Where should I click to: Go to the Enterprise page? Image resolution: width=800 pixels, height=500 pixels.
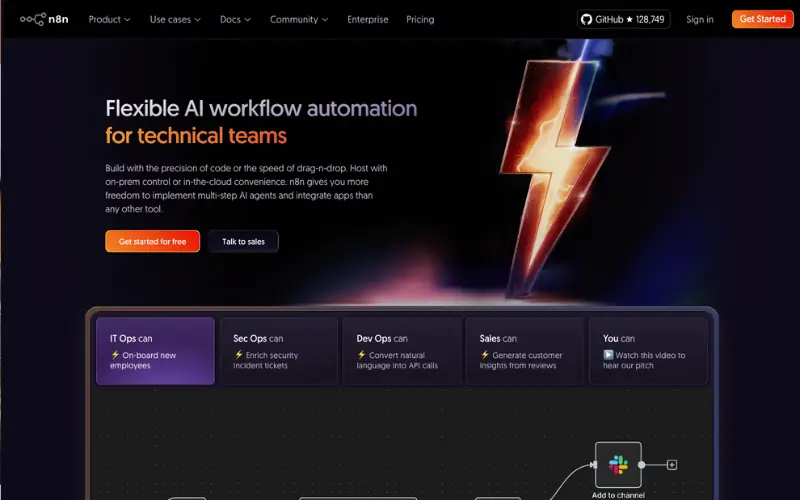(367, 19)
